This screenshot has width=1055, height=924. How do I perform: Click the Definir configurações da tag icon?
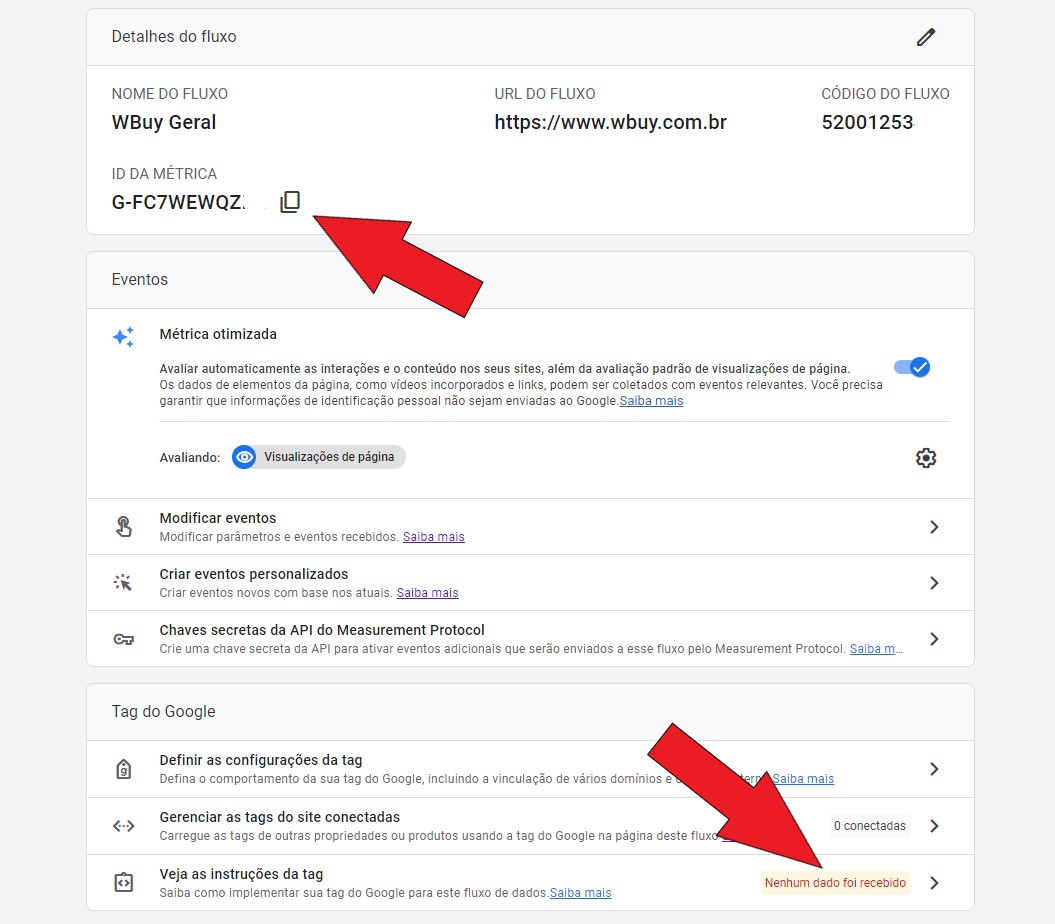tap(124, 769)
